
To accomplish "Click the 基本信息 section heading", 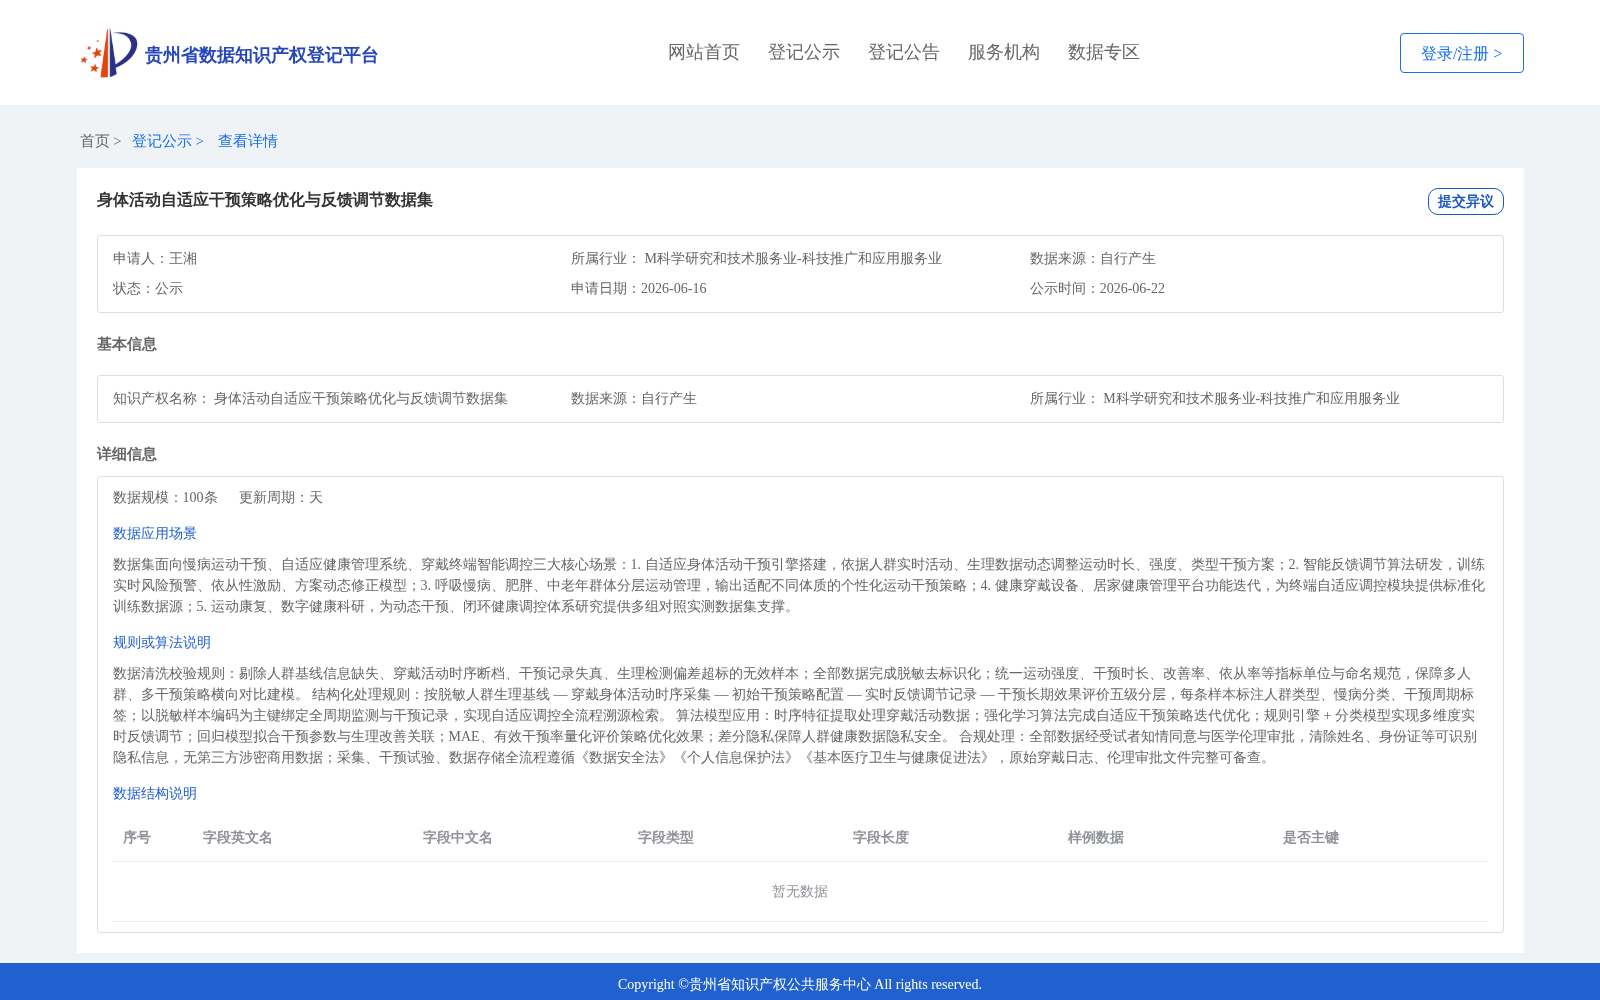I will [x=127, y=344].
